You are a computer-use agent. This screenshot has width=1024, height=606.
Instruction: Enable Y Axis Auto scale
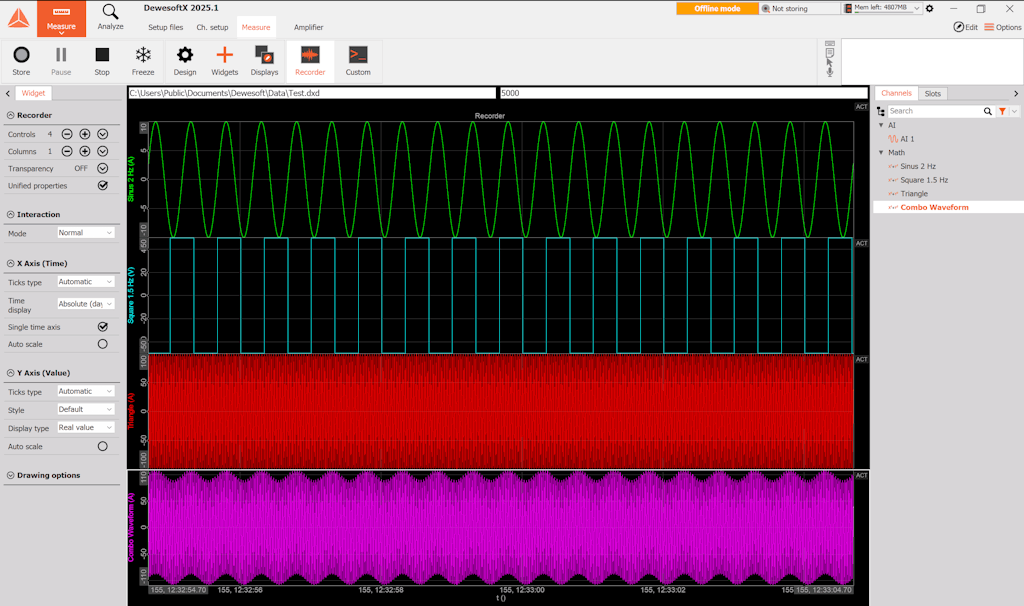pyautogui.click(x=103, y=446)
